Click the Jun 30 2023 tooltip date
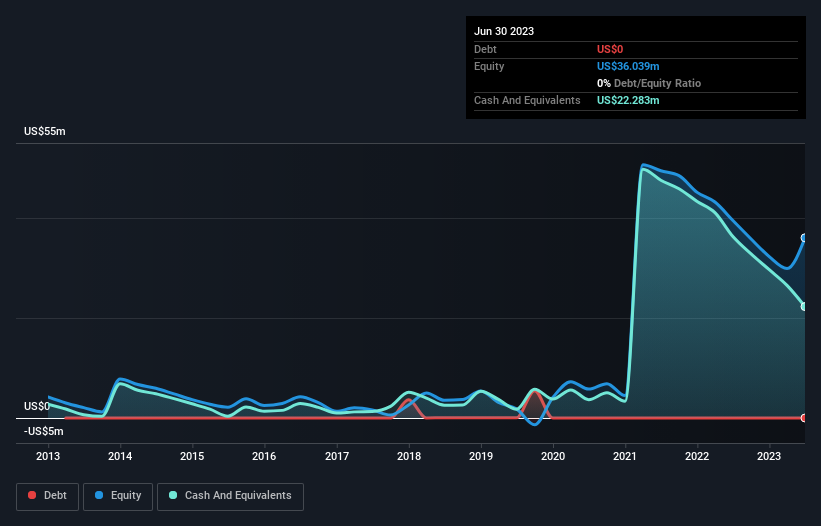The height and width of the screenshot is (526, 821). click(504, 31)
